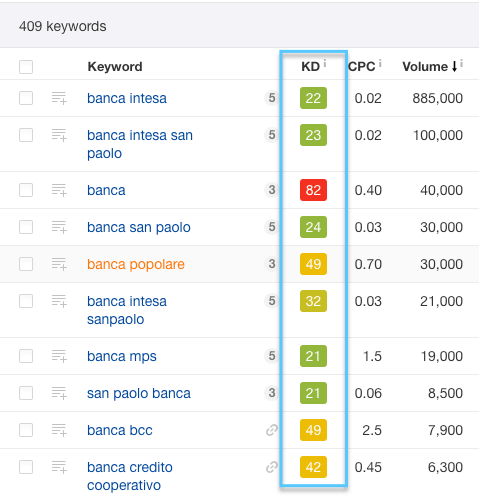Open the banca popolare keyword link
This screenshot has width=479, height=502.
(x=136, y=264)
